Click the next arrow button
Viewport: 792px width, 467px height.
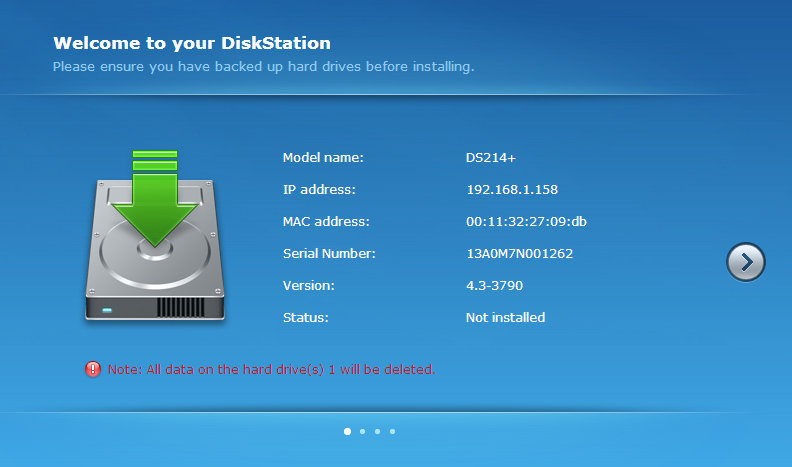coord(746,262)
